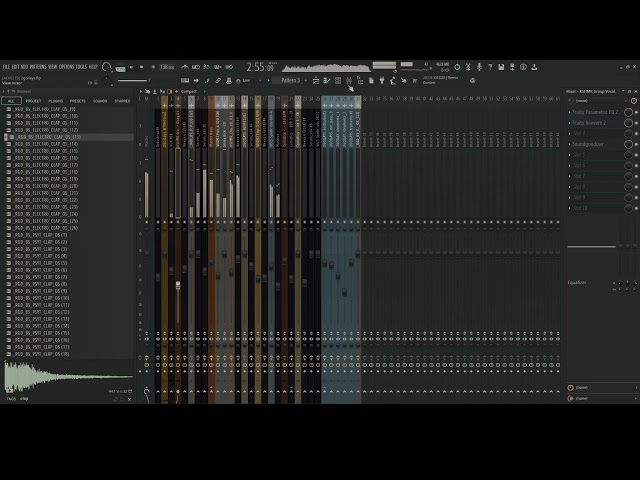Open the project info icon

[523, 67]
